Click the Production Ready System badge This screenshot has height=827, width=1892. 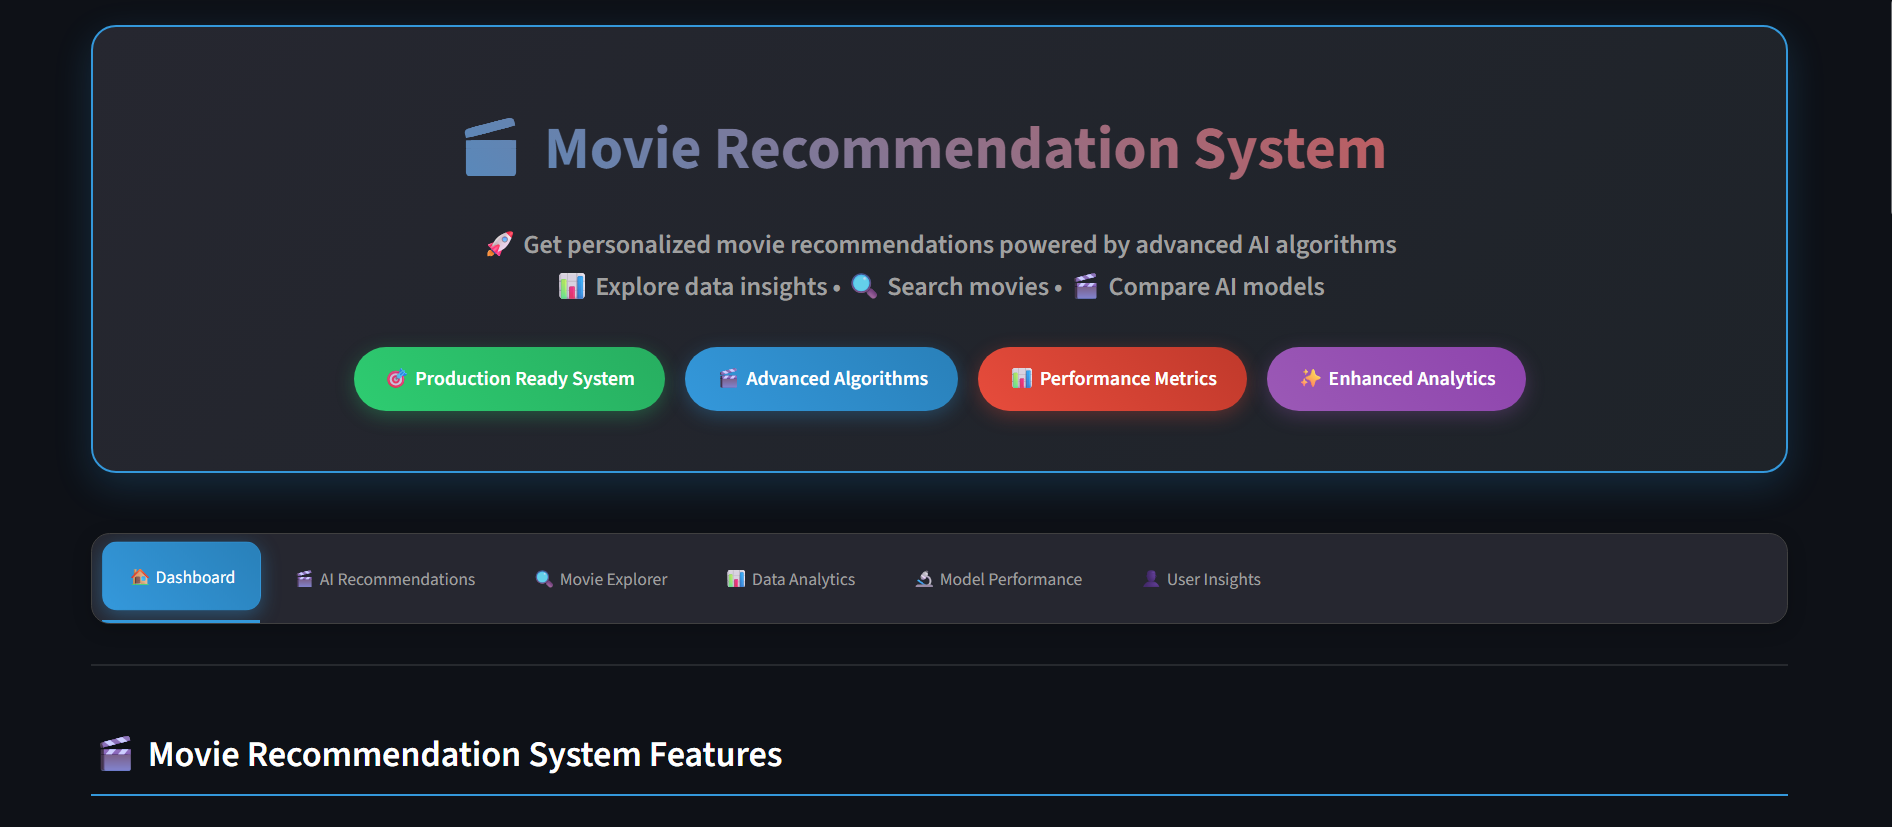click(509, 379)
